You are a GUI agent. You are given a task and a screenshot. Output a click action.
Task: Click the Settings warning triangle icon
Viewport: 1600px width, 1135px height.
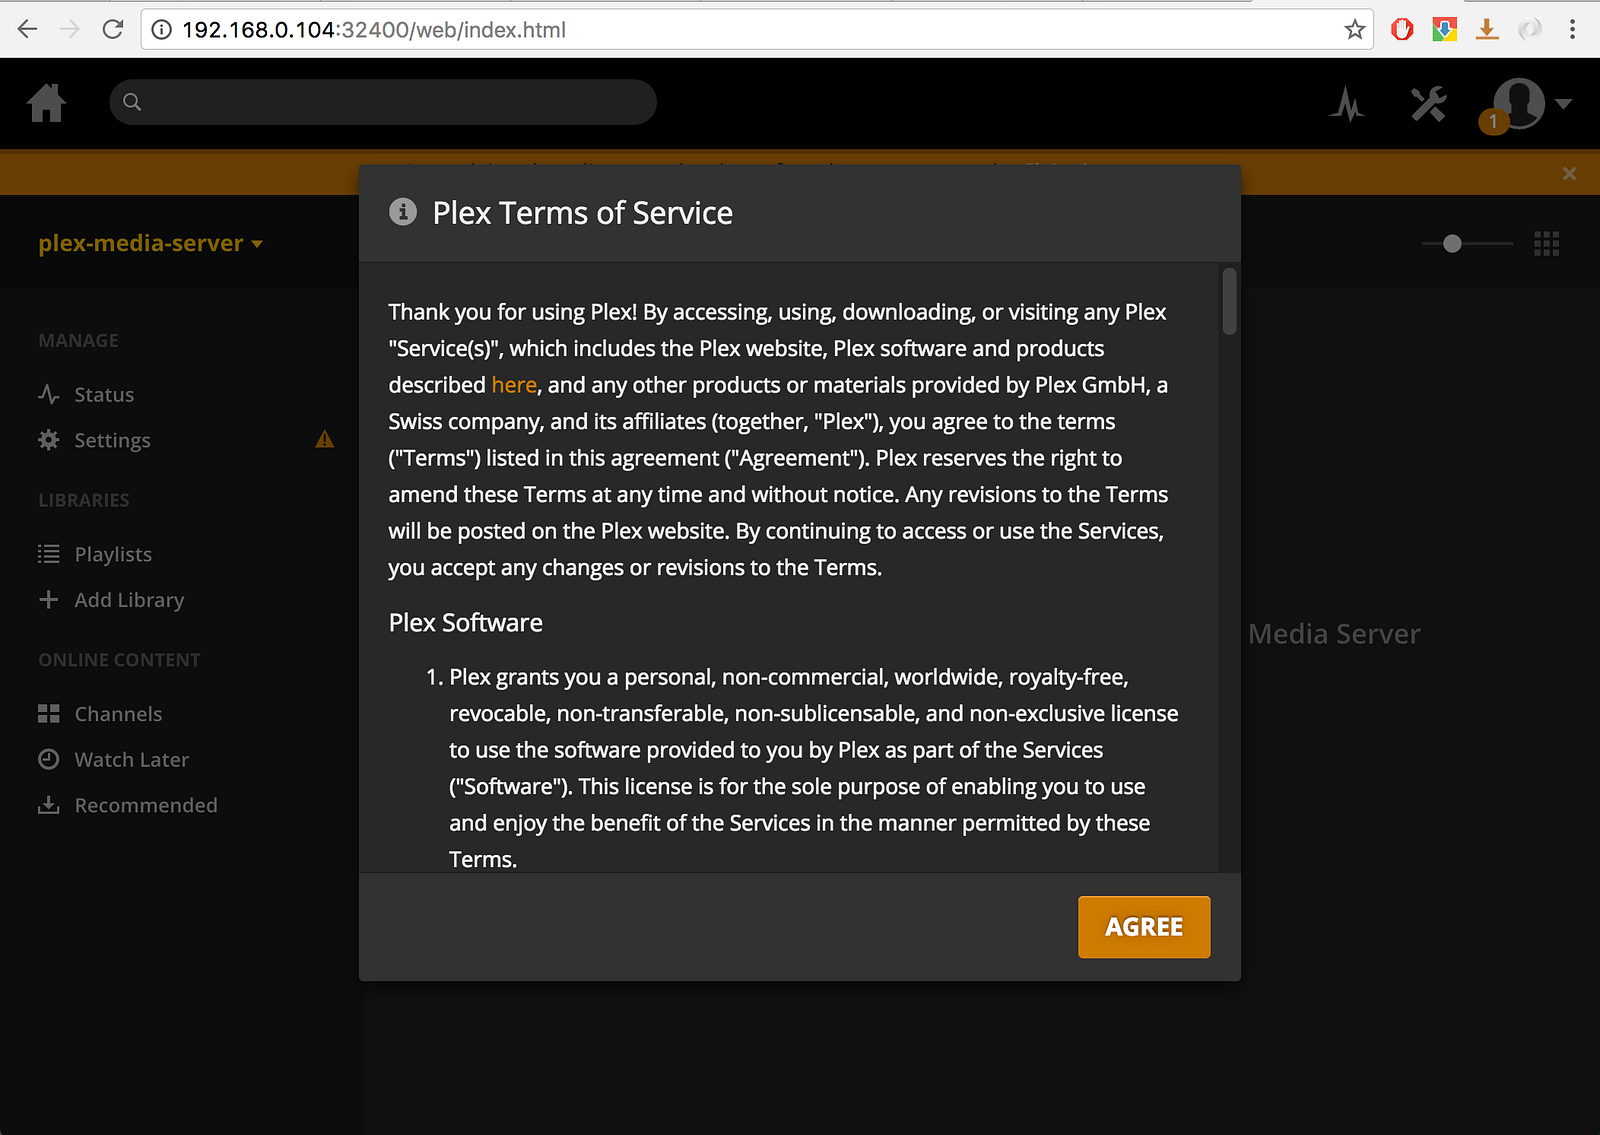point(325,439)
